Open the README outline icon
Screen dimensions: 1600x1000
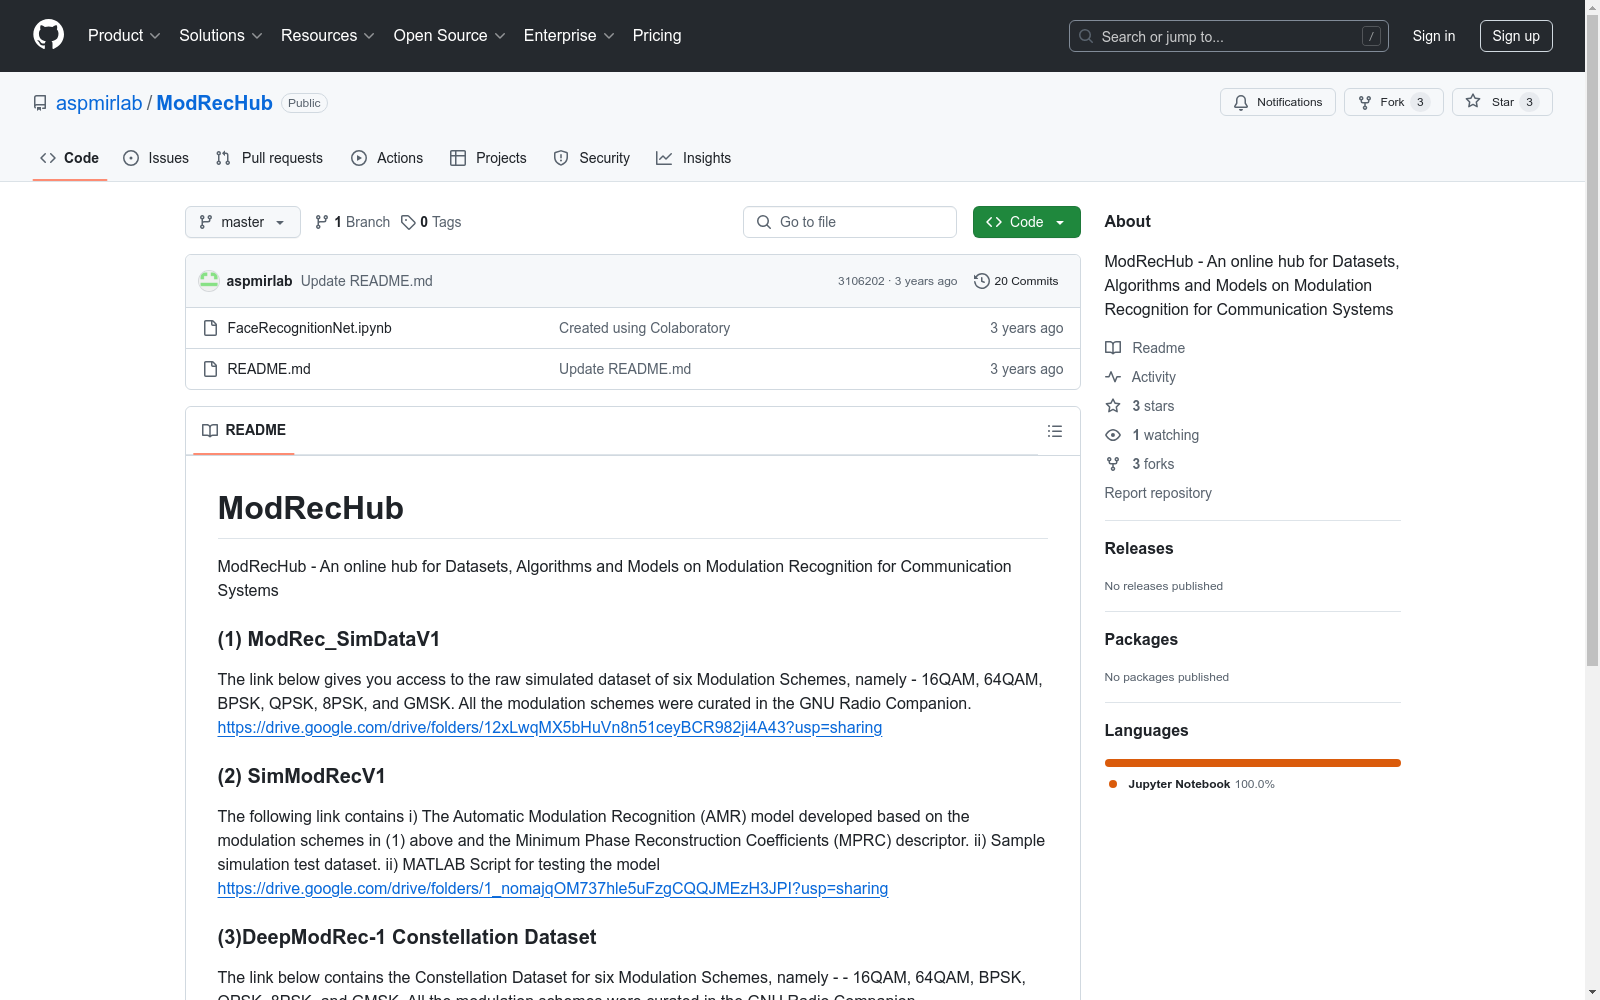point(1055,431)
